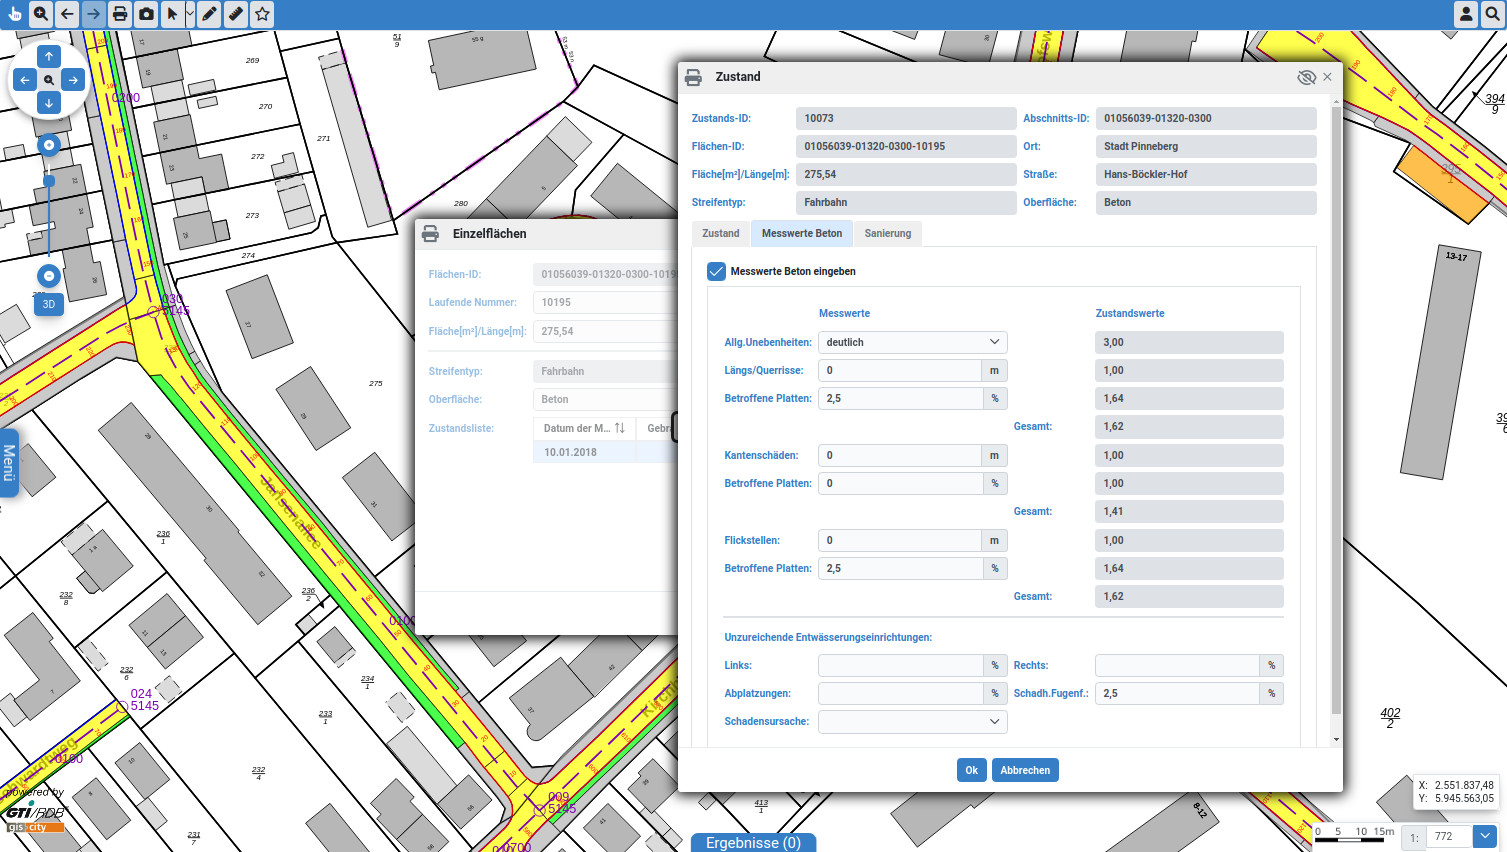Open the Allg.Unebenheiten dropdown
The height and width of the screenshot is (852, 1507).
click(x=911, y=342)
